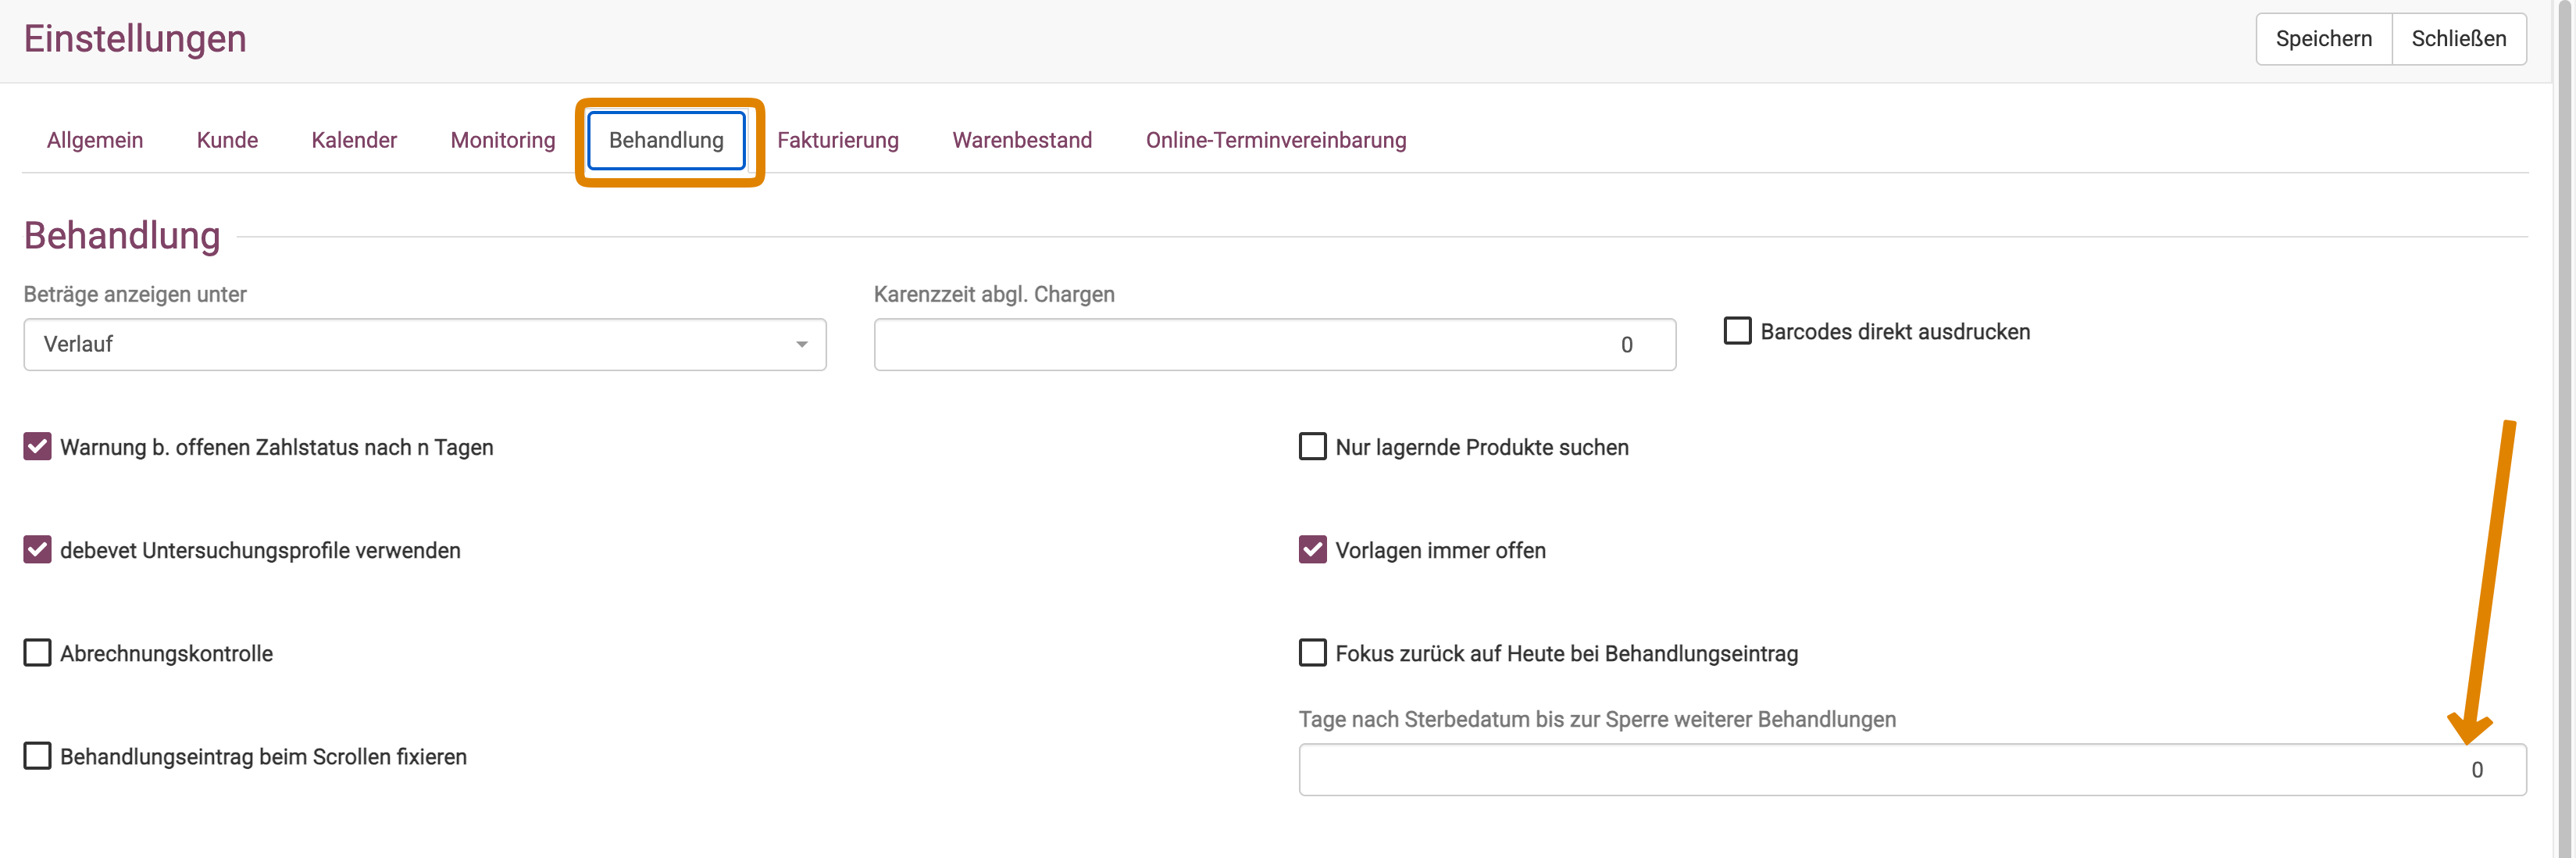The image size is (2576, 858).
Task: Open the Warenbestand tab
Action: (x=1022, y=140)
